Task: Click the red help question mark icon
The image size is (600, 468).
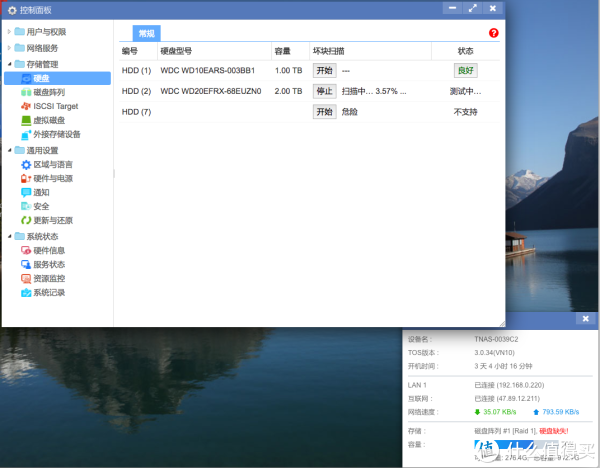Action: pos(493,33)
